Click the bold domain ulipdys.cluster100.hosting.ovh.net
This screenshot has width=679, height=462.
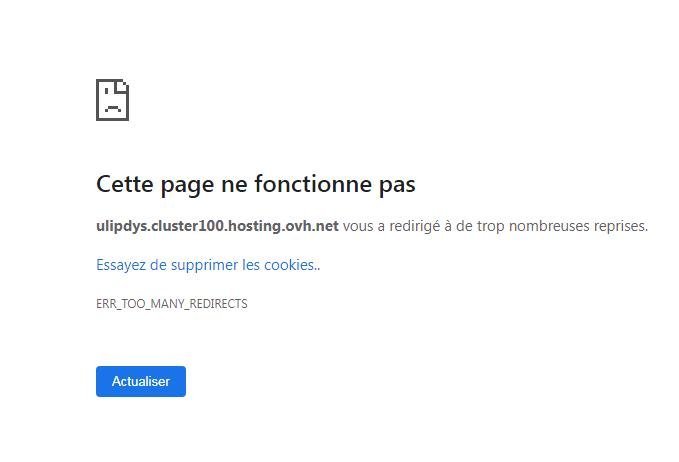click(x=217, y=226)
